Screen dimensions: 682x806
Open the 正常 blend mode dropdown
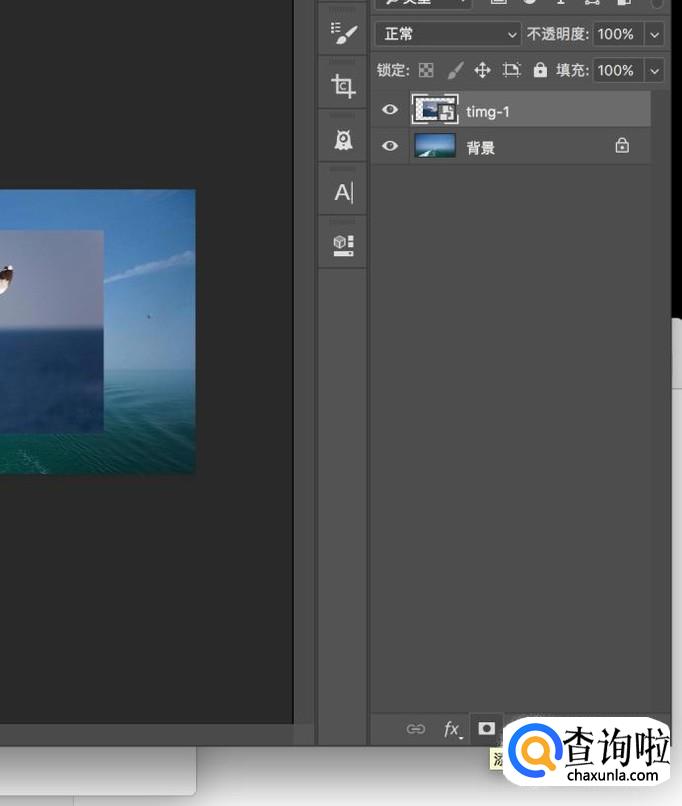point(447,34)
